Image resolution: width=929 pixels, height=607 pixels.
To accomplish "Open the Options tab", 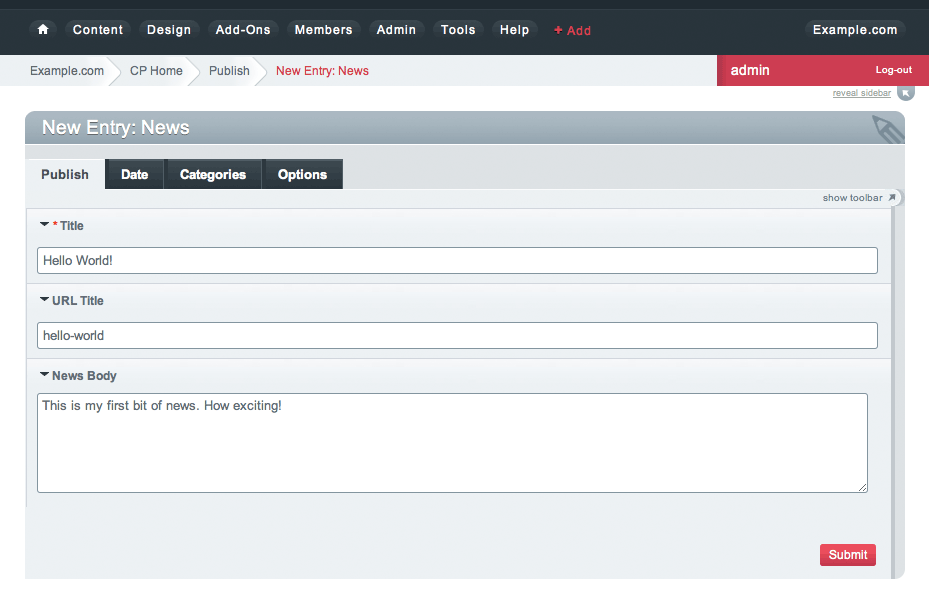I will pos(302,174).
